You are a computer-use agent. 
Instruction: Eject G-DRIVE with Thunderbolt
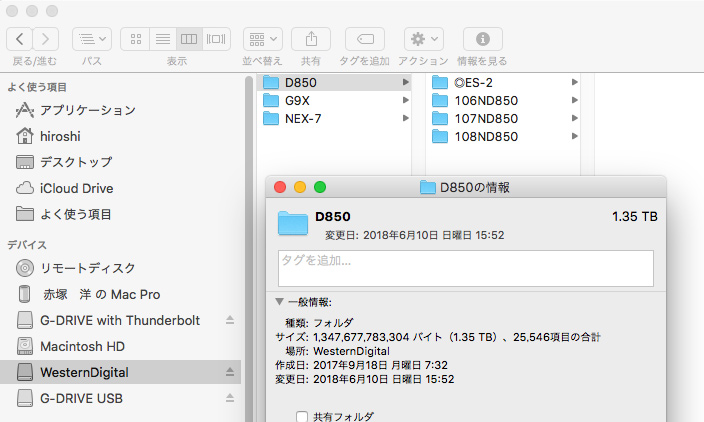[x=230, y=320]
